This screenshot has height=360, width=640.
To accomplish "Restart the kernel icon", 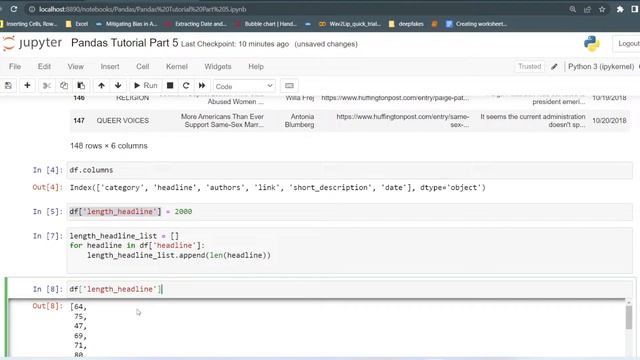I will tap(186, 86).
